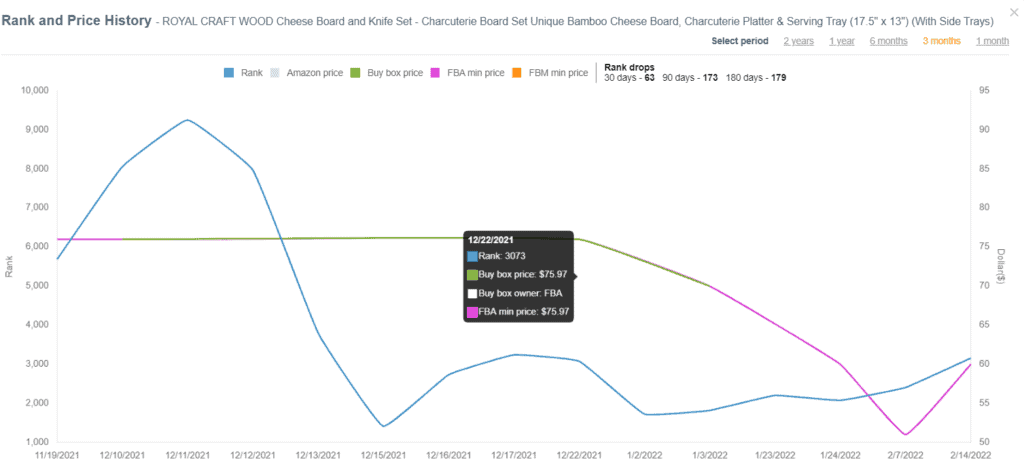Image resolution: width=1024 pixels, height=472 pixels.
Task: Switch to the 6 months period
Action: (x=888, y=41)
